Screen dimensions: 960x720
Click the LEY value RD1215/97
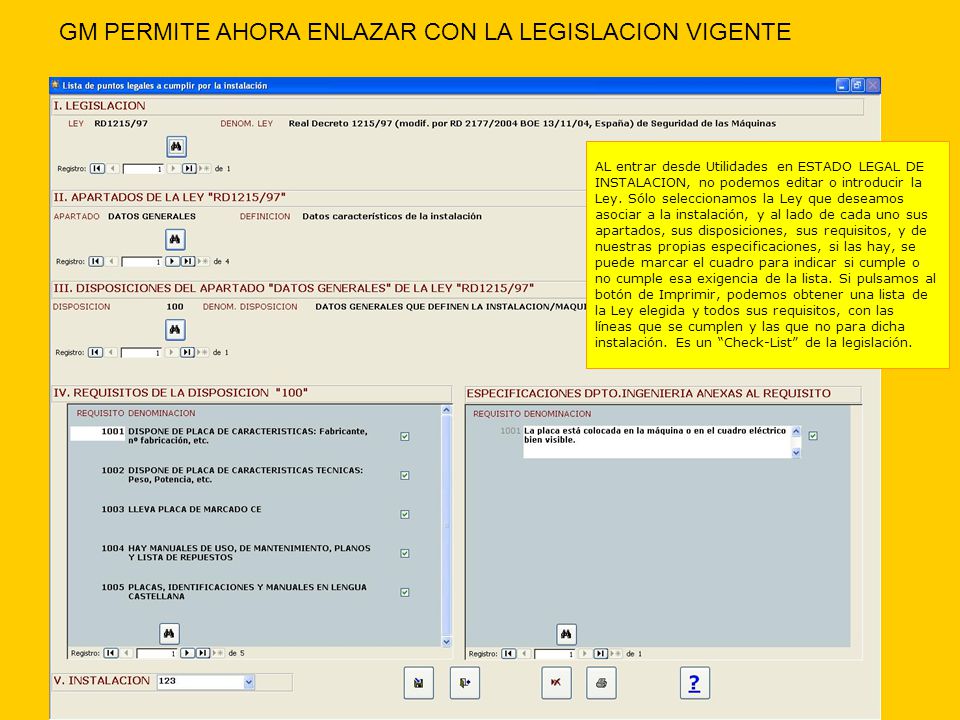[121, 124]
